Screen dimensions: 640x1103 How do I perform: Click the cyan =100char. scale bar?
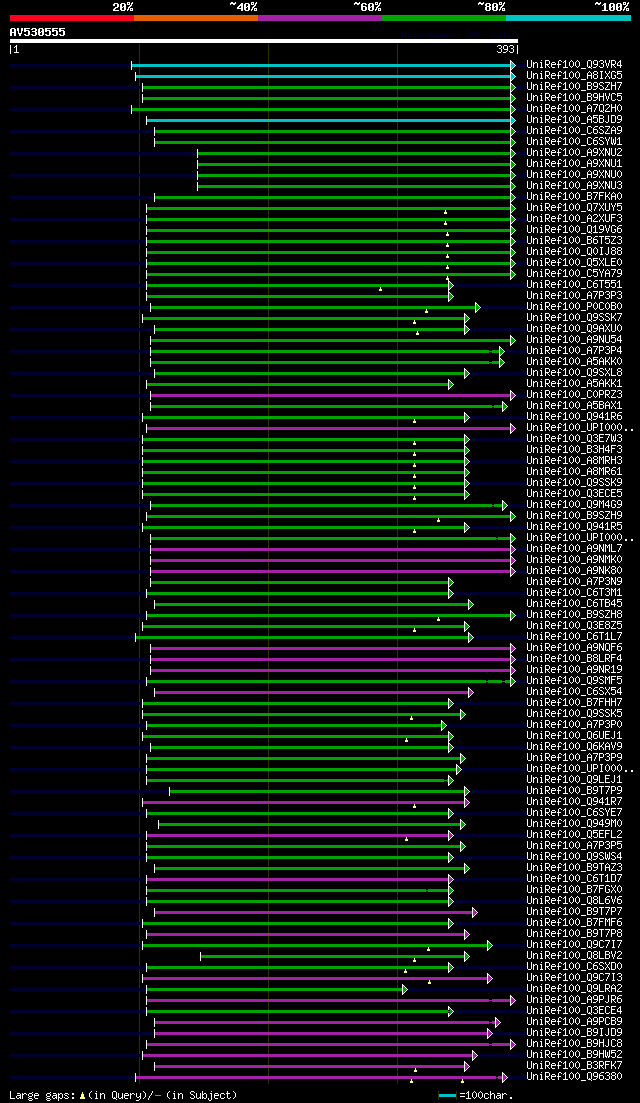coord(447,1095)
